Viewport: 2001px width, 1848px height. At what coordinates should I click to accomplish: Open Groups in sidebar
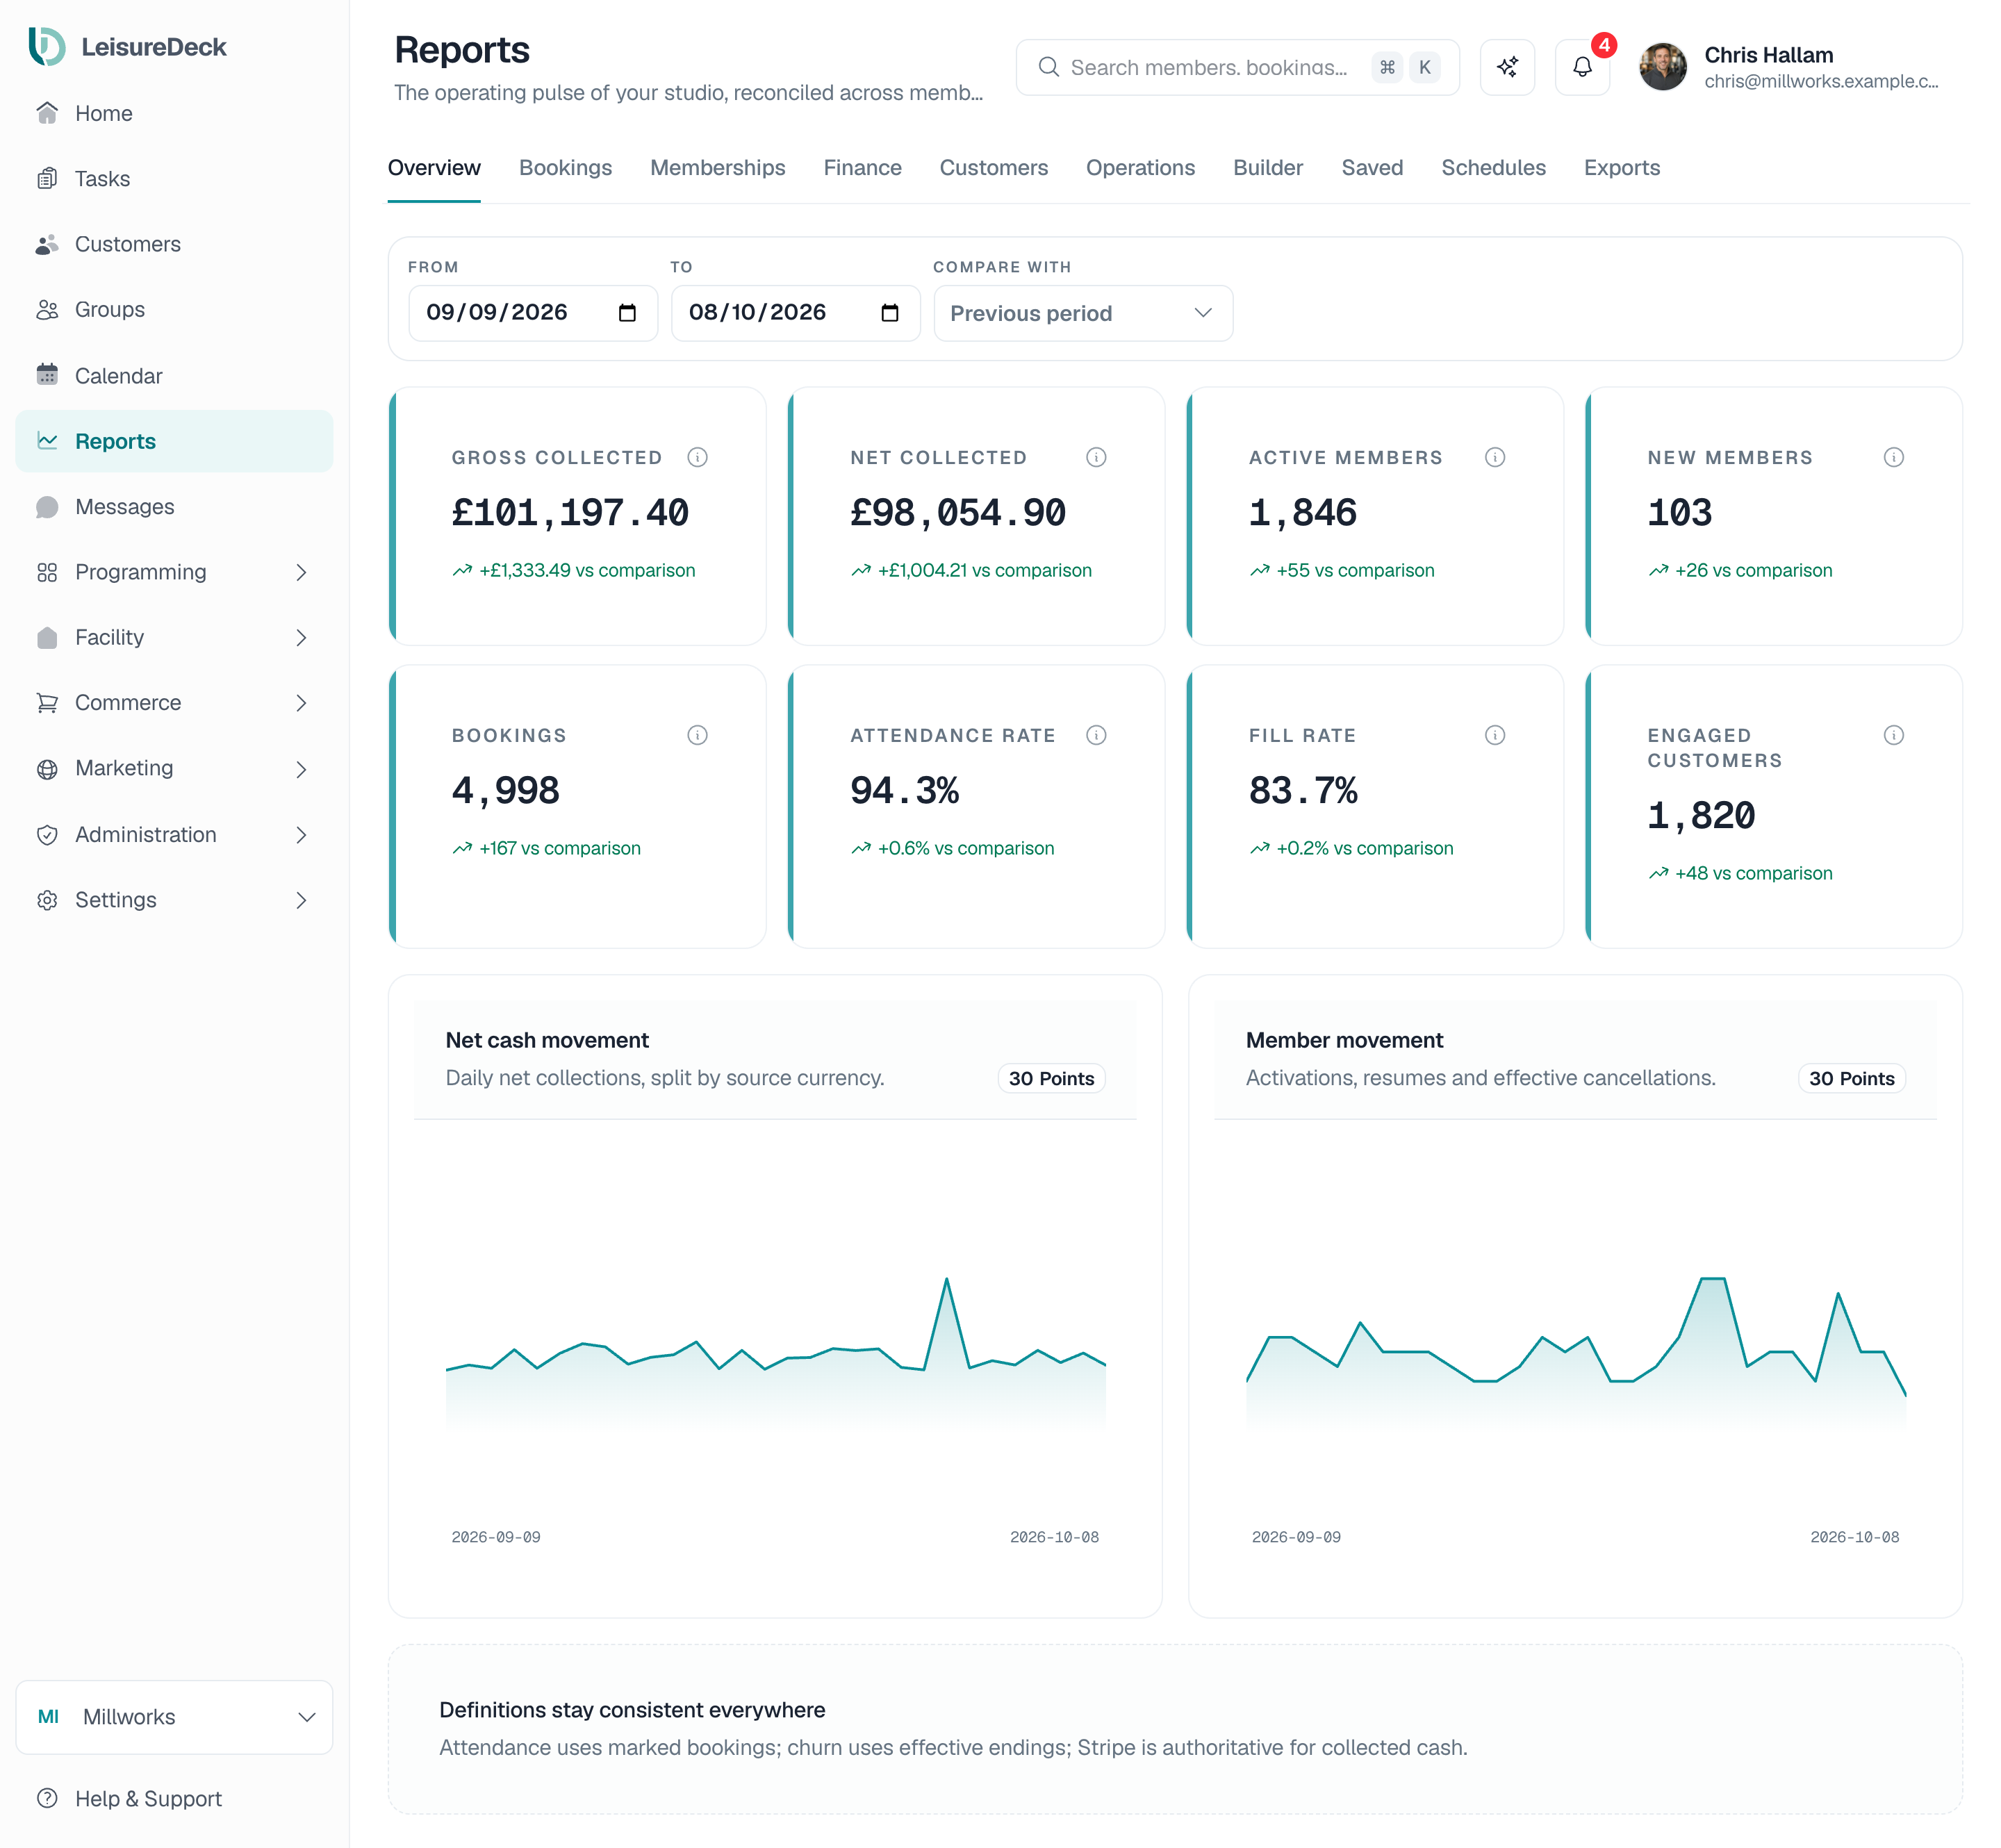174,309
